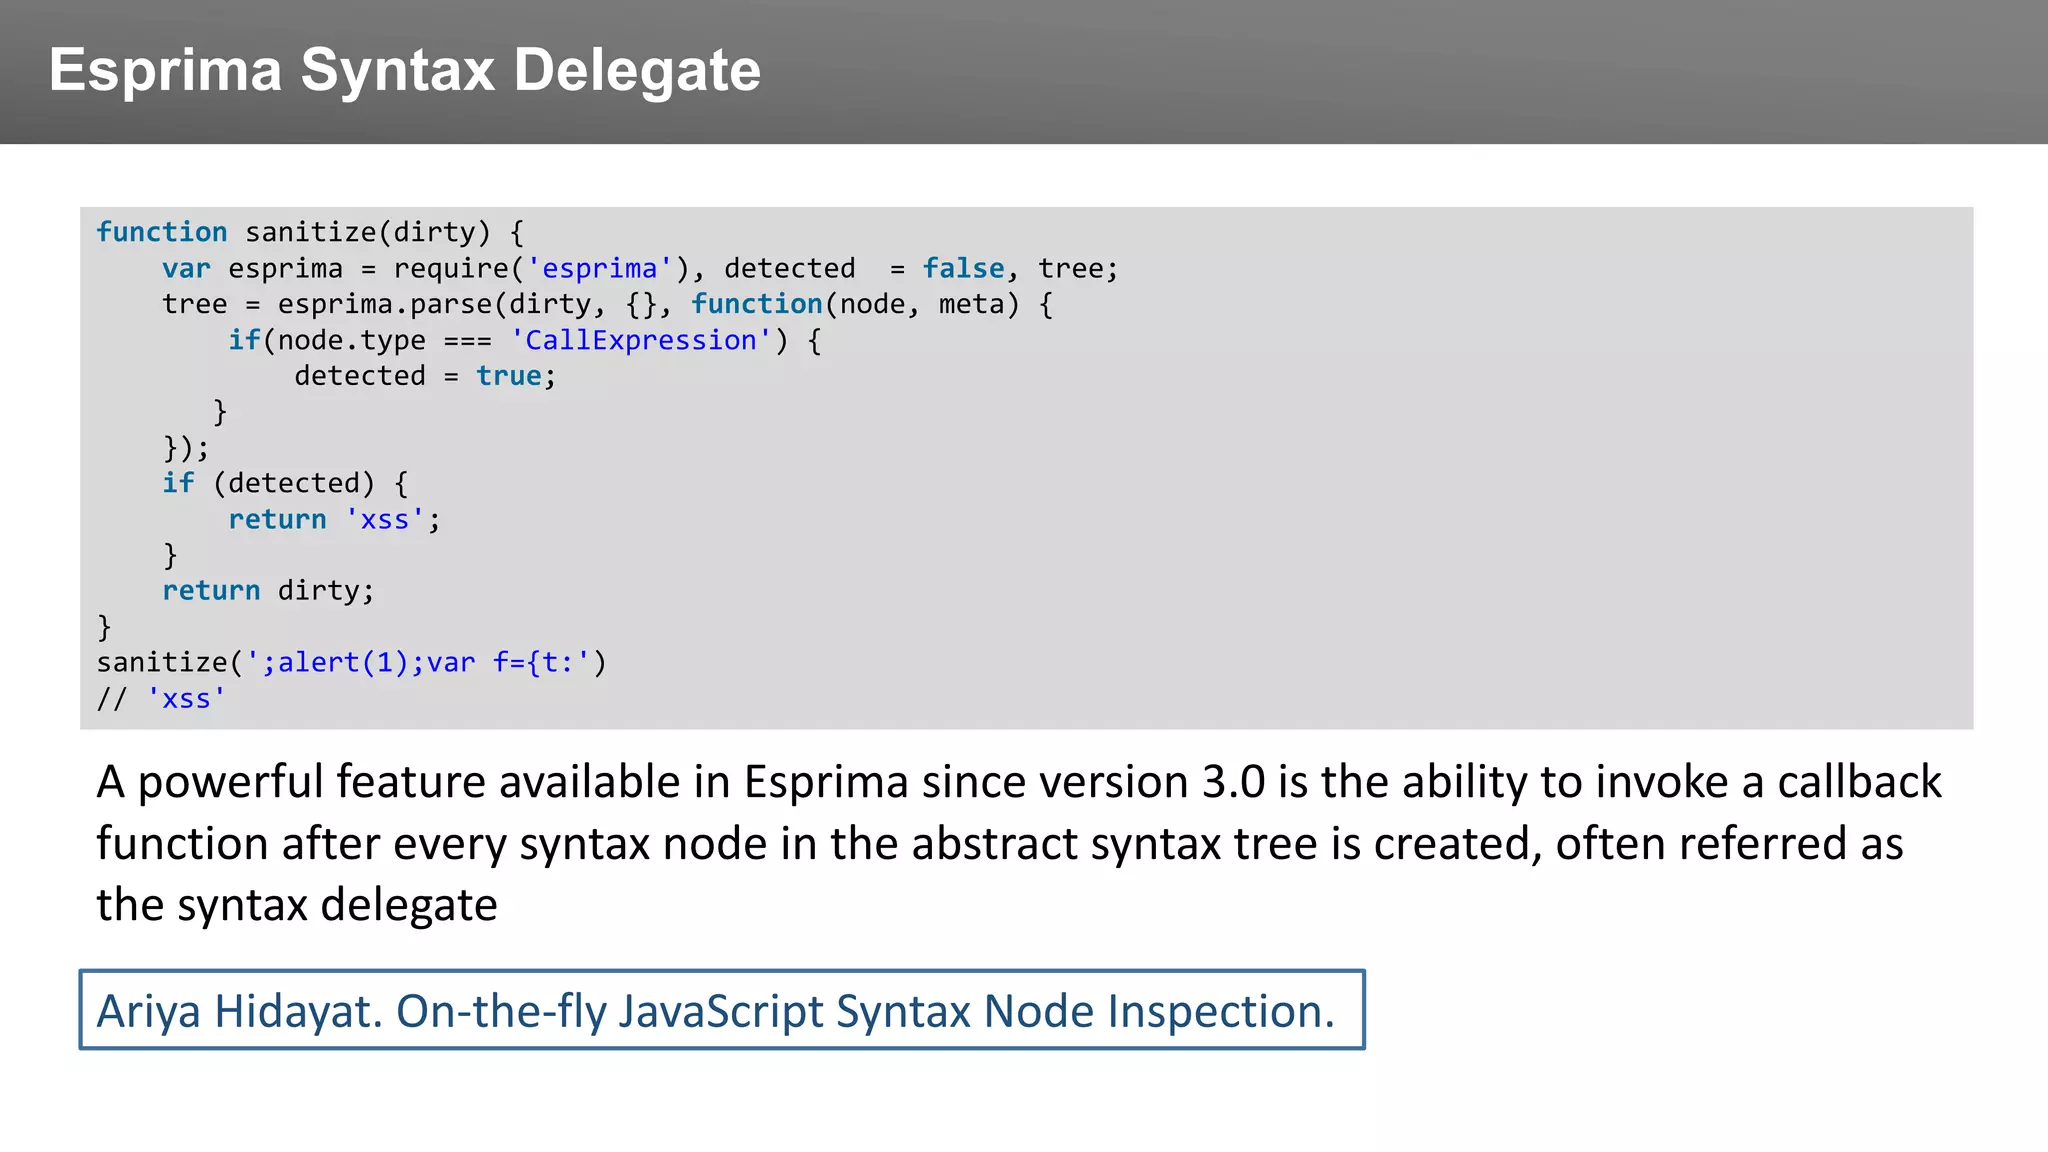The image size is (2048, 1152).
Task: Click the Ariya Hidayat reference box
Action: click(x=722, y=1009)
